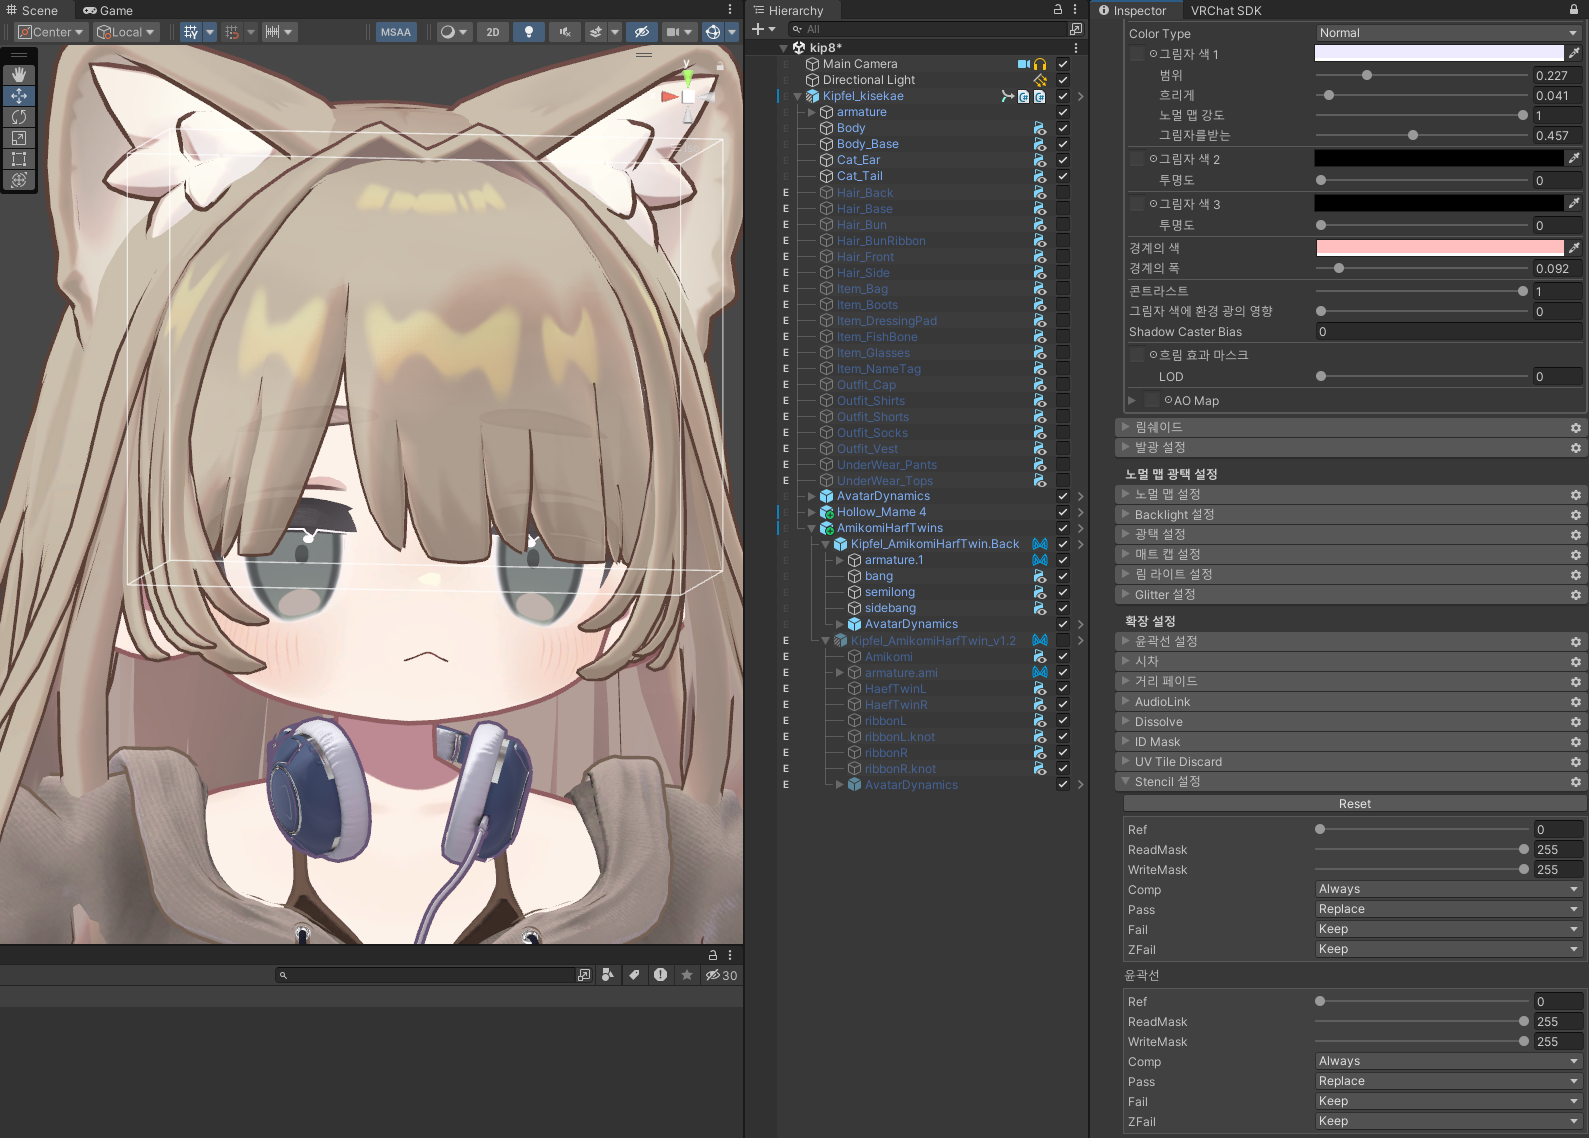Disable the Body object checkbox
The width and height of the screenshot is (1589, 1138).
coord(1063,128)
